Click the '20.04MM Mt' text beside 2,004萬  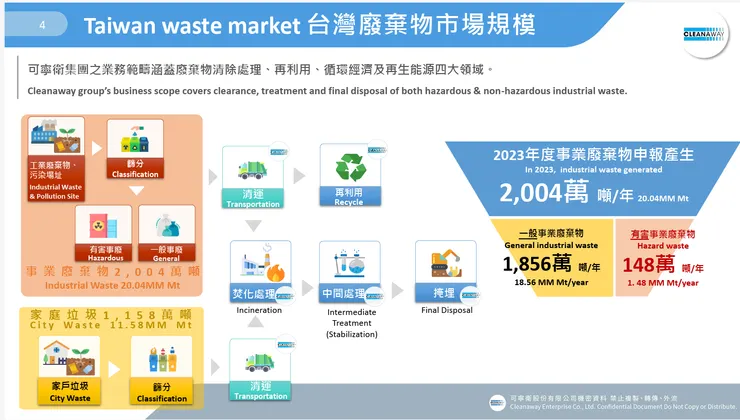pos(663,199)
